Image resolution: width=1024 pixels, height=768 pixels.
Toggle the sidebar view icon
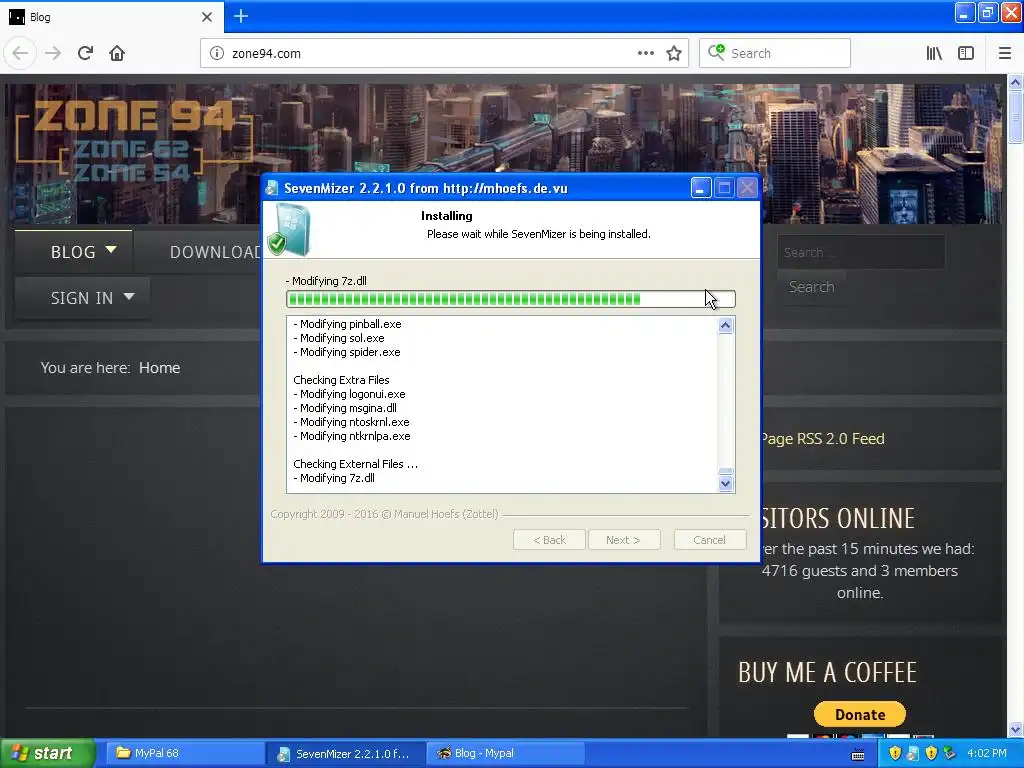pyautogui.click(x=966, y=53)
